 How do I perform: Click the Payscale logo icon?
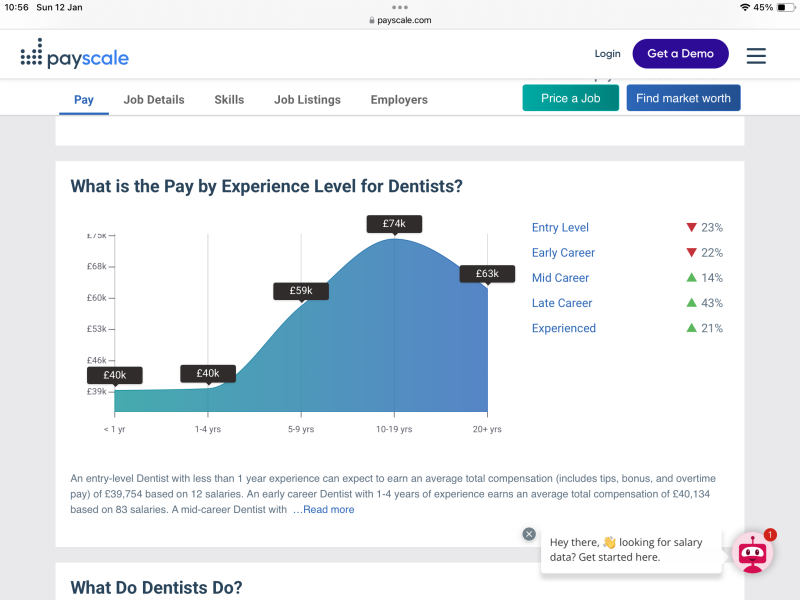[x=31, y=55]
